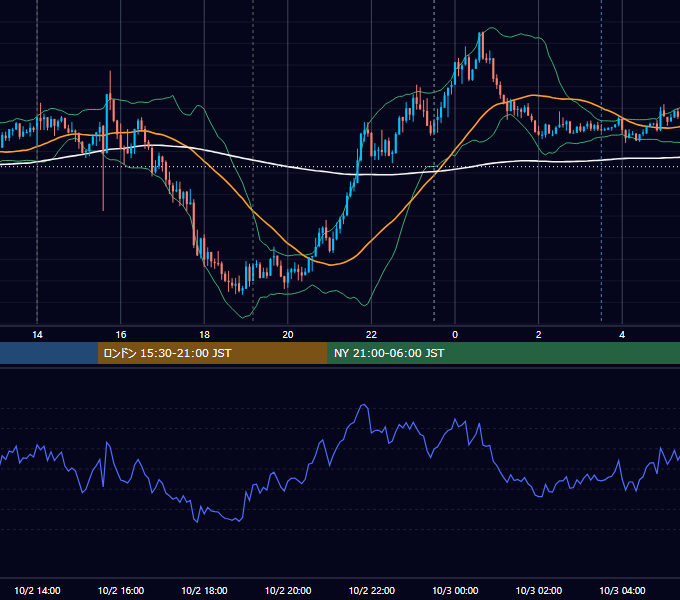The width and height of the screenshot is (680, 600).
Task: Click the hour label 22 on chart axis
Action: (371, 335)
